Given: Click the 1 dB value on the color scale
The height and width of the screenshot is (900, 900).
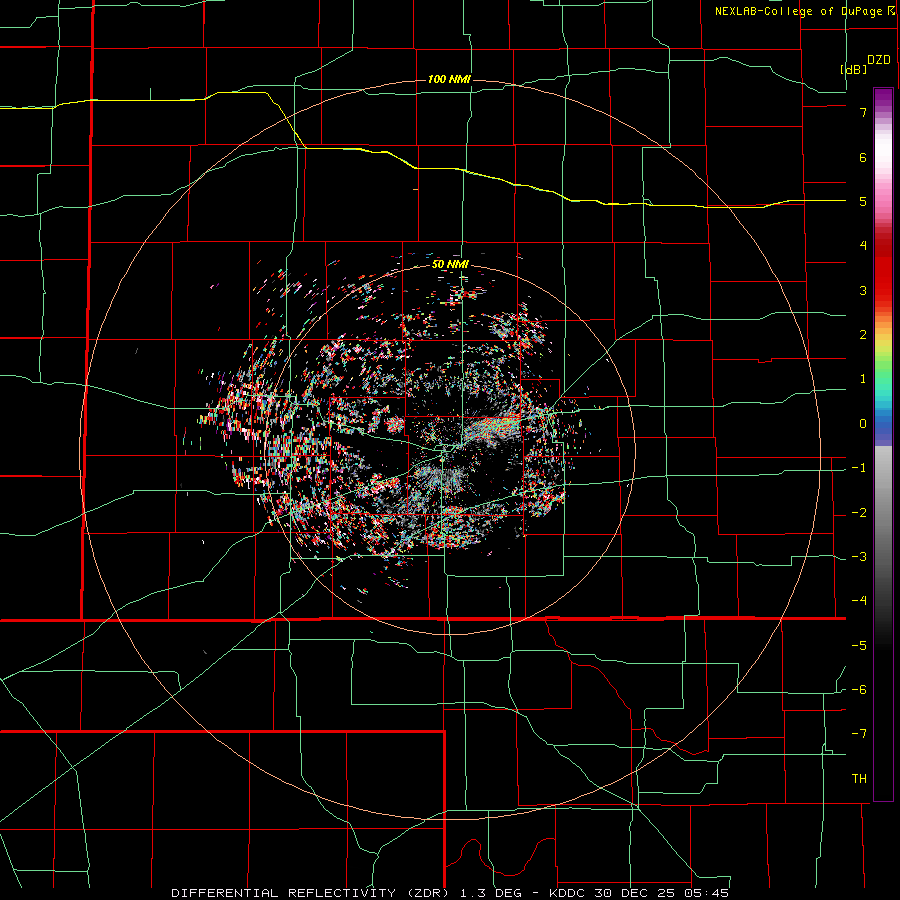Looking at the screenshot, I should [863, 379].
